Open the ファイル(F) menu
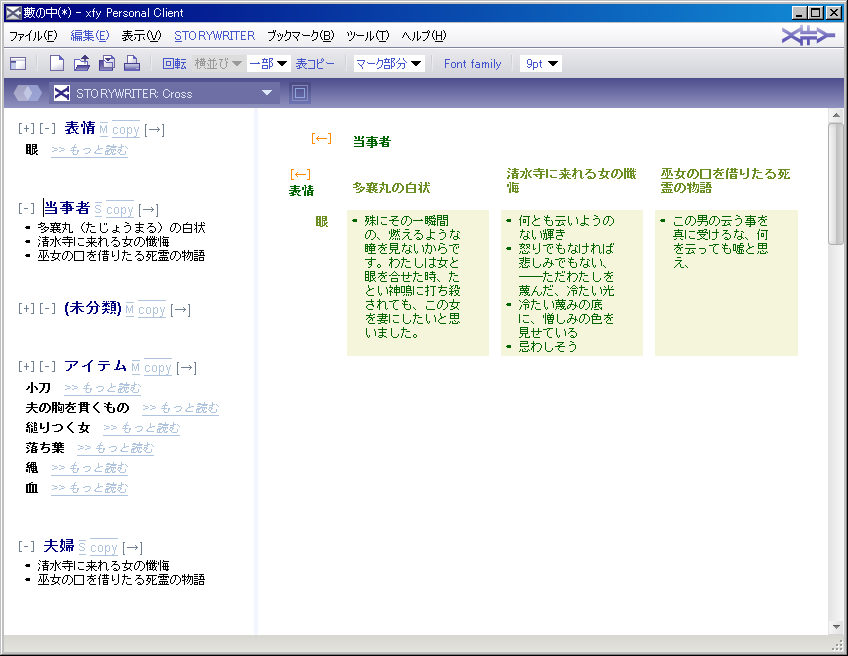 tap(33, 36)
